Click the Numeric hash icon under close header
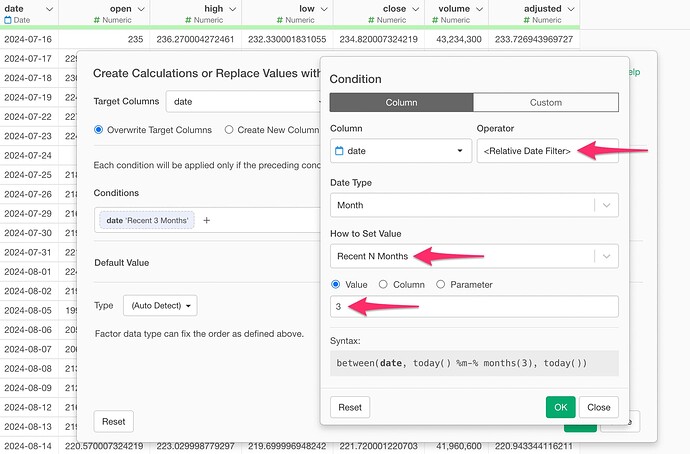Screen dimensions: 690x454 coord(371,20)
